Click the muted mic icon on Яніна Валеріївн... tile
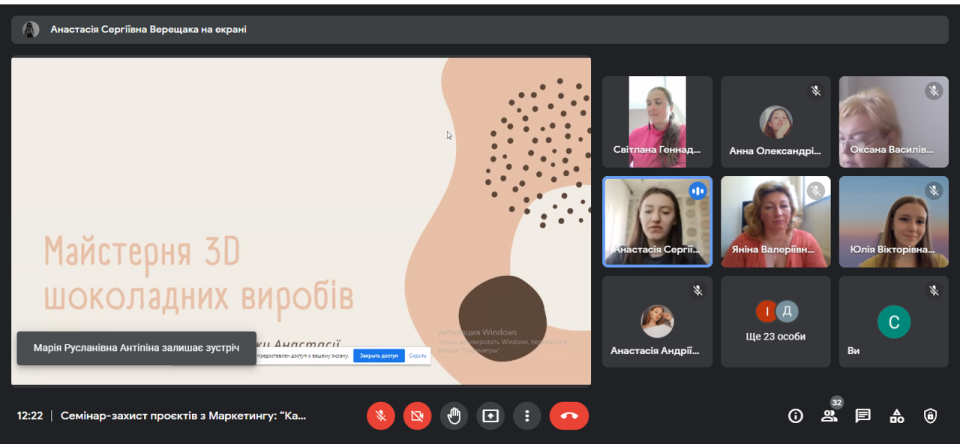The width and height of the screenshot is (960, 444). coord(816,191)
